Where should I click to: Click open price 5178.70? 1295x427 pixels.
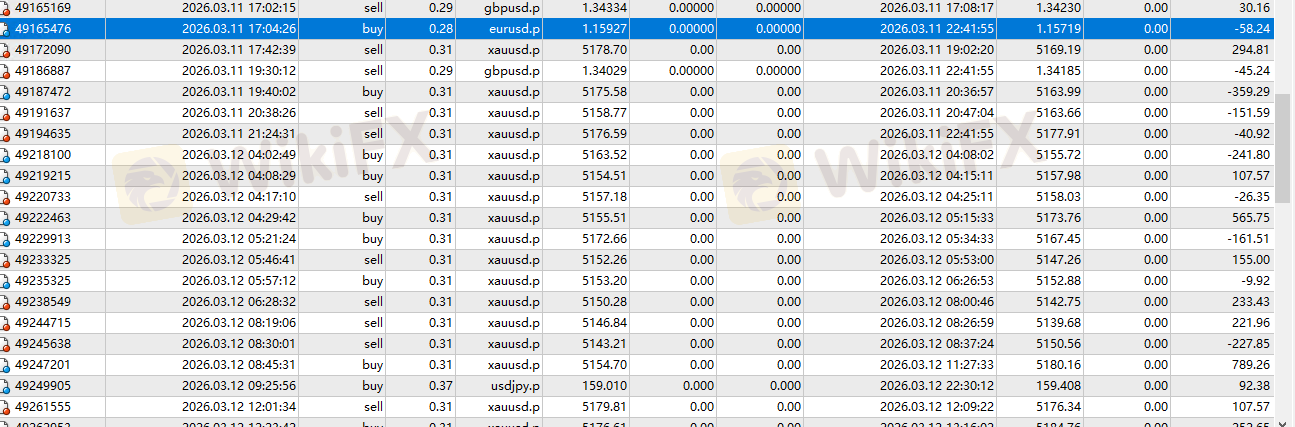point(606,50)
